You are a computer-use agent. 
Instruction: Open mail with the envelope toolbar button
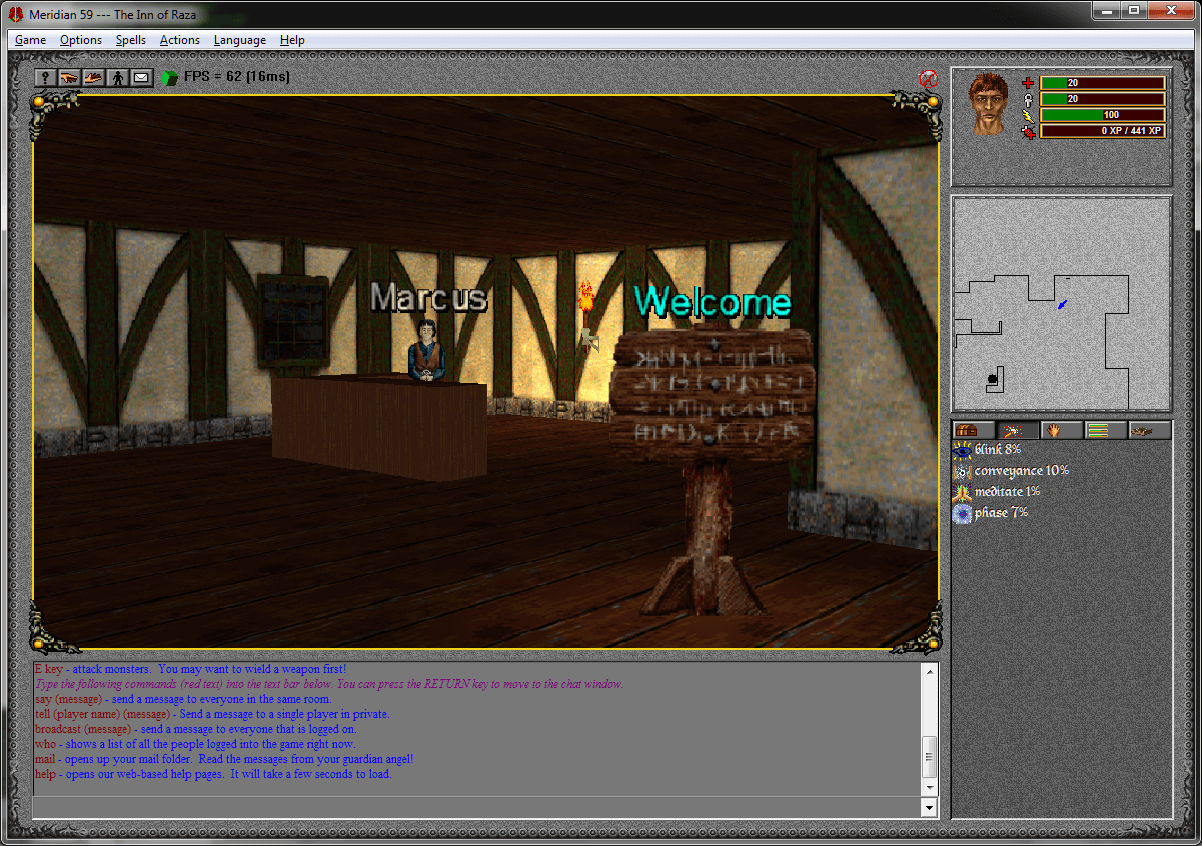[x=142, y=77]
